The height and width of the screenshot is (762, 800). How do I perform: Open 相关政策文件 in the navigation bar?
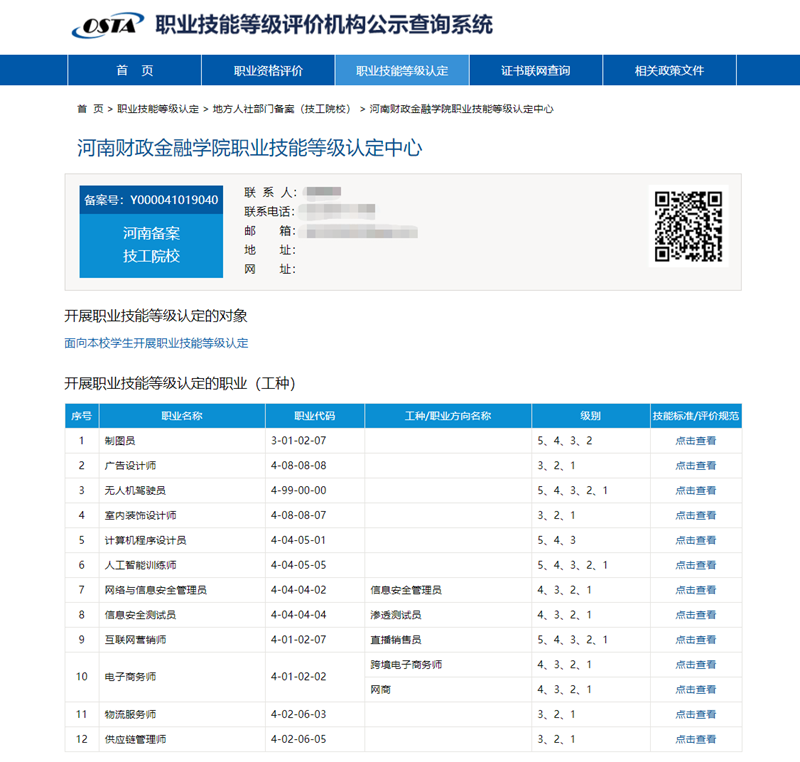point(669,71)
